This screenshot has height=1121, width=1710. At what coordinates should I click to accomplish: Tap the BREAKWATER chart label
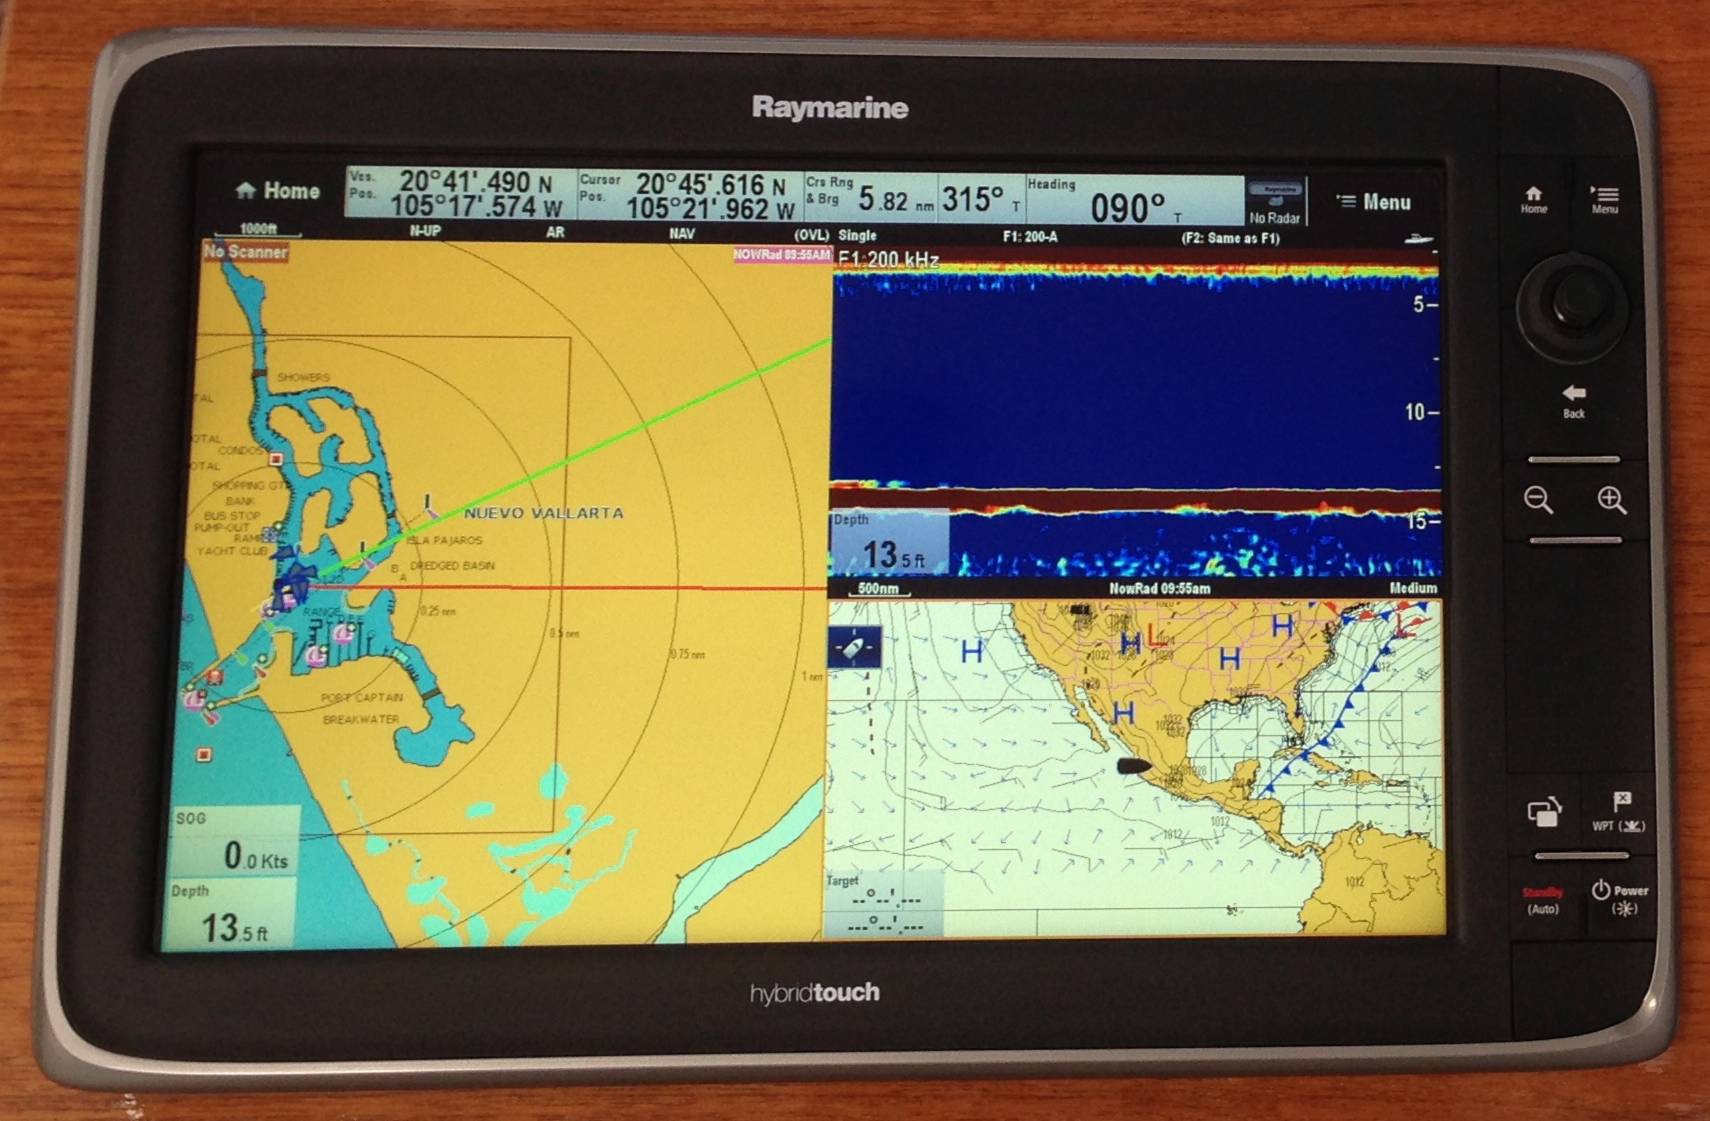361,719
